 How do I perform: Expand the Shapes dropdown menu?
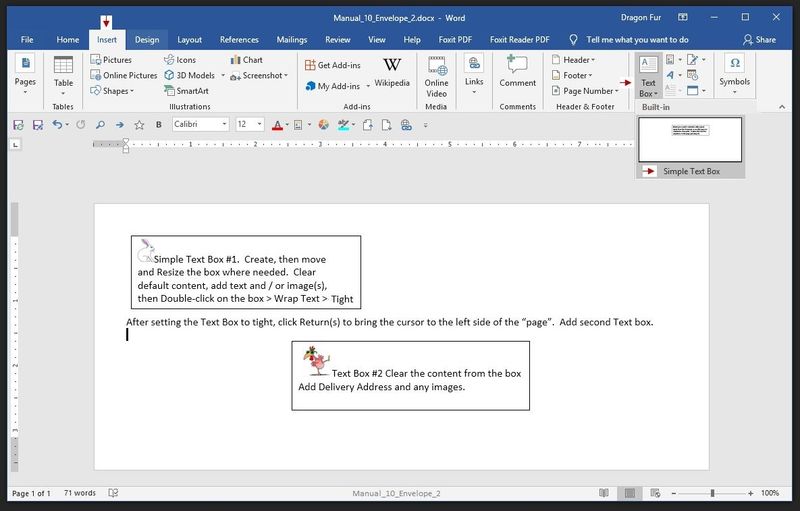[117, 91]
